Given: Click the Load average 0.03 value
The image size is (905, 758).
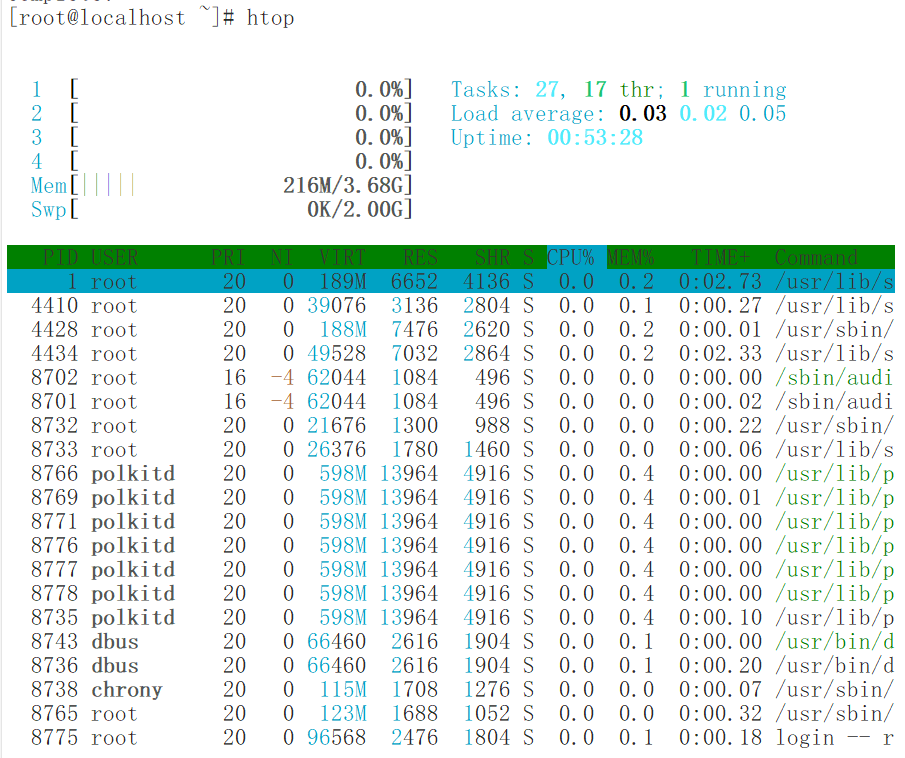Looking at the screenshot, I should pyautogui.click(x=642, y=114).
